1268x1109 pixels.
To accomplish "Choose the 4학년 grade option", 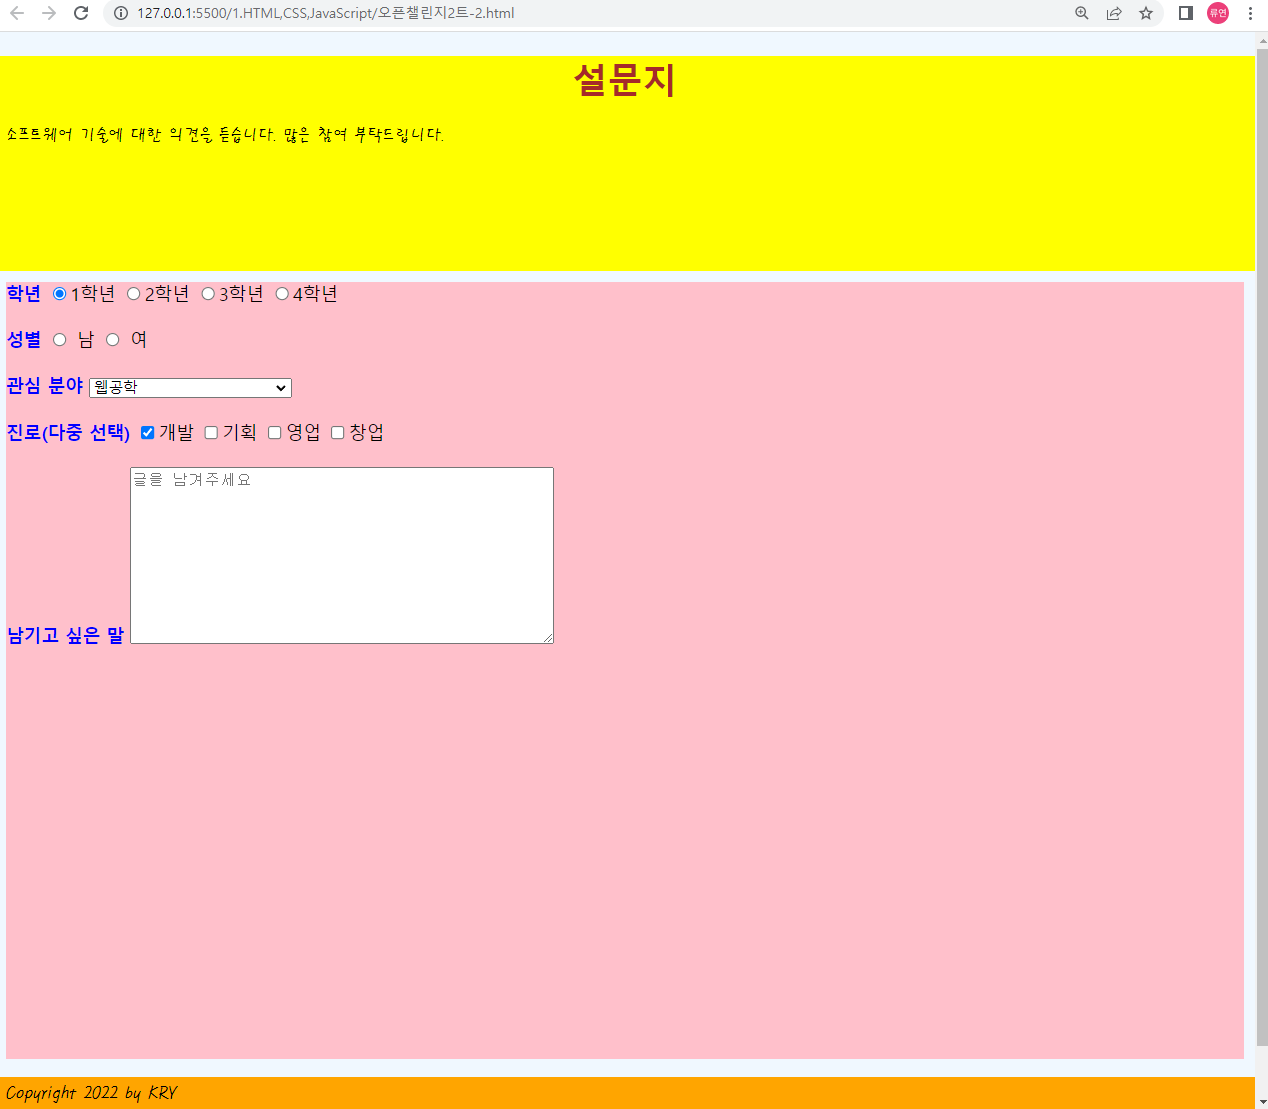I will point(282,294).
